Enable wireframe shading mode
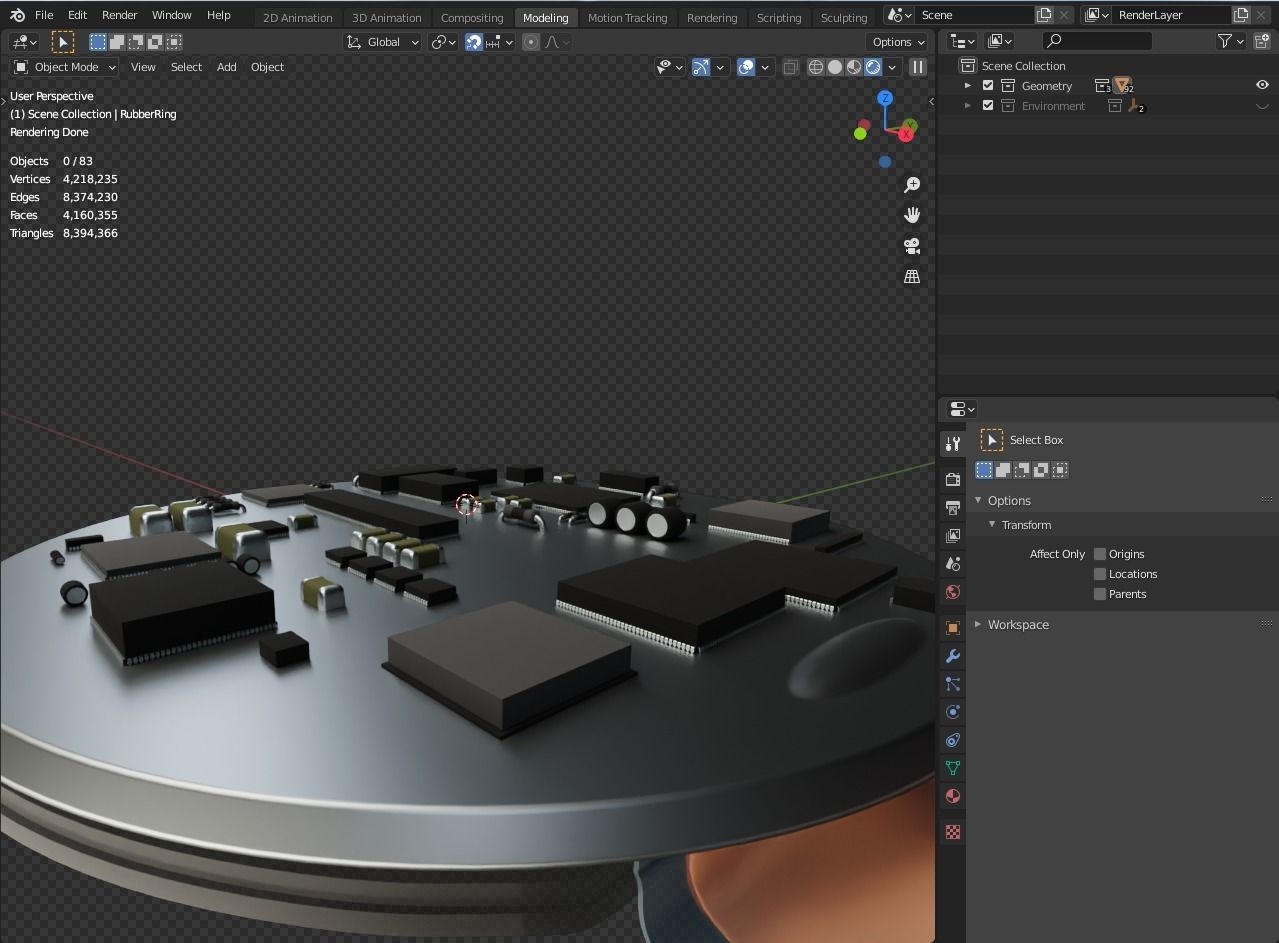This screenshot has height=943, width=1279. [814, 67]
